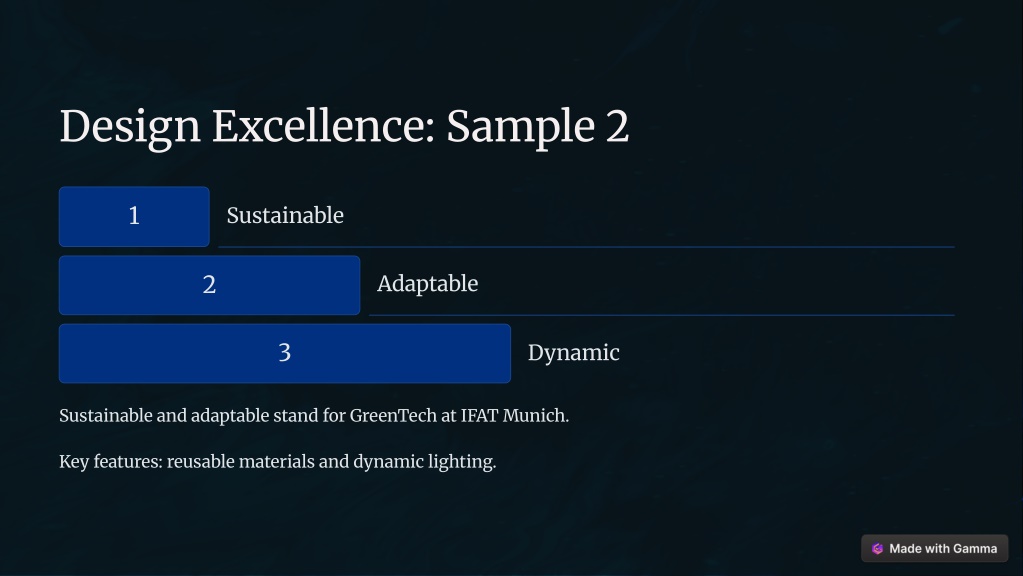This screenshot has width=1023, height=576.
Task: Select the "Dynamic" step label
Action: coord(573,353)
